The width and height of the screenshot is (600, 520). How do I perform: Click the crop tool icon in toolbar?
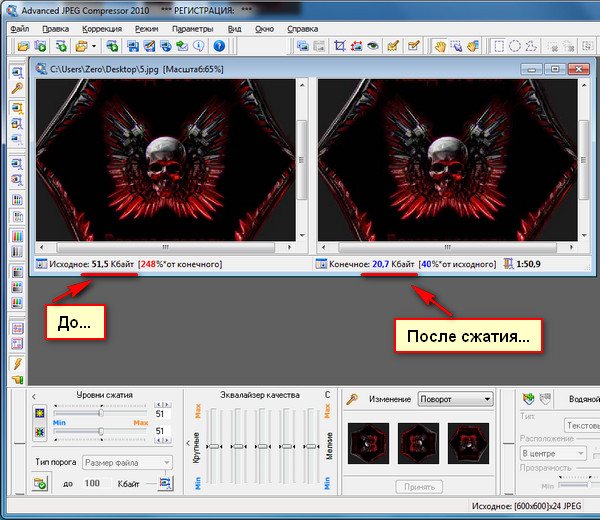pos(341,46)
